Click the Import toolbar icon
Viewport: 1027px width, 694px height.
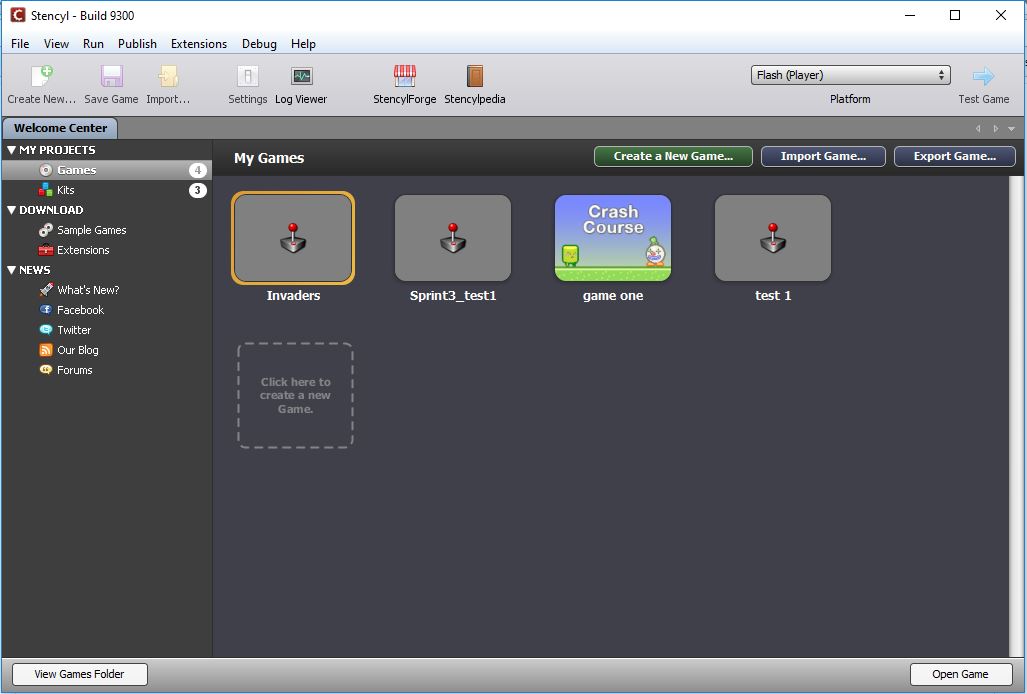tap(168, 76)
